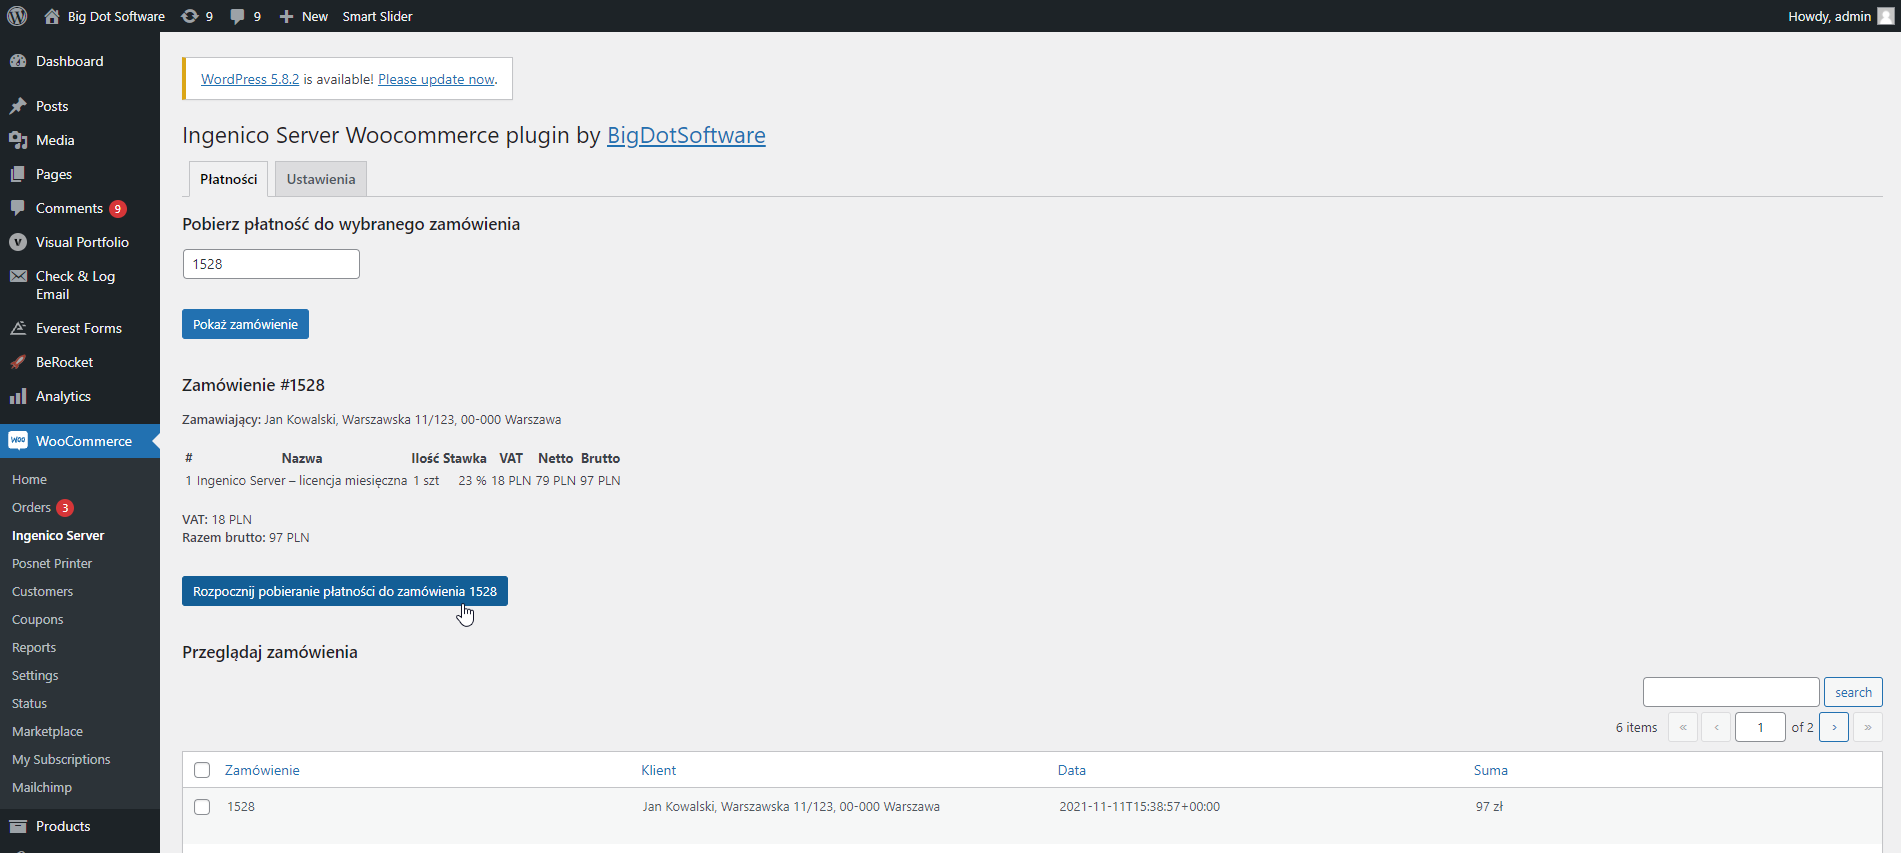Go to first page of orders
Image resolution: width=1901 pixels, height=853 pixels.
point(1683,727)
